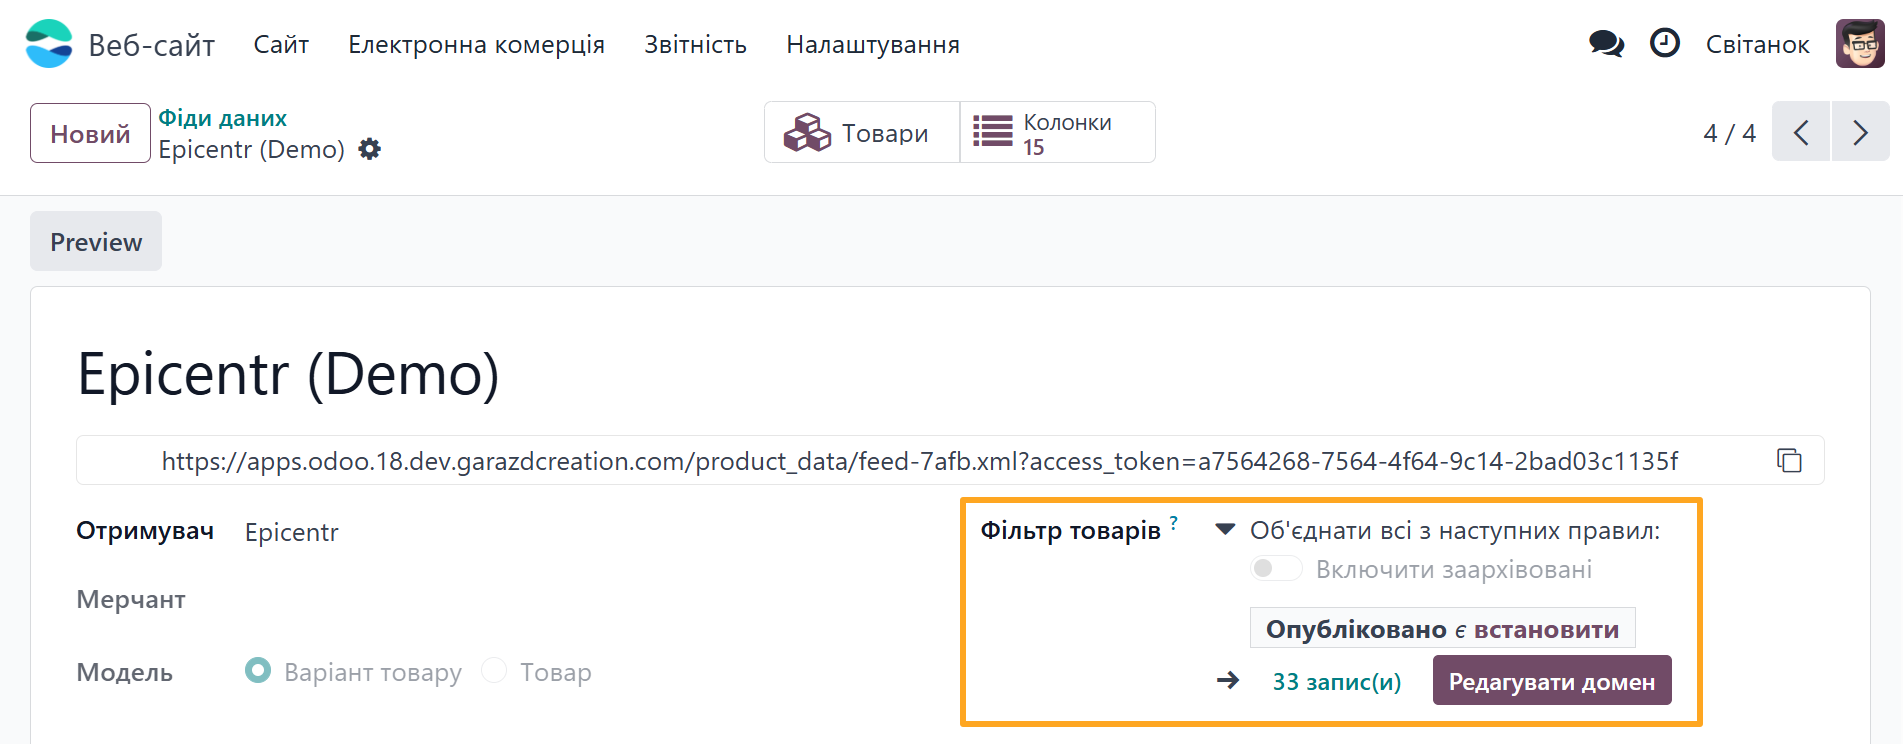Select the Варіант товару radio button

(258, 671)
